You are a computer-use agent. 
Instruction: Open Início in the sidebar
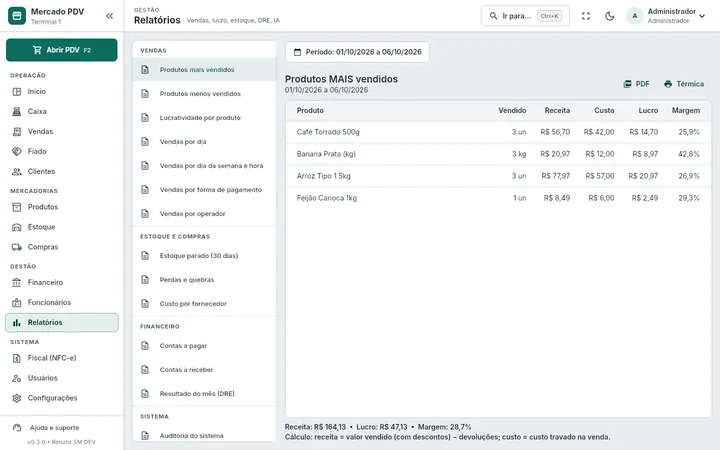(x=62, y=91)
